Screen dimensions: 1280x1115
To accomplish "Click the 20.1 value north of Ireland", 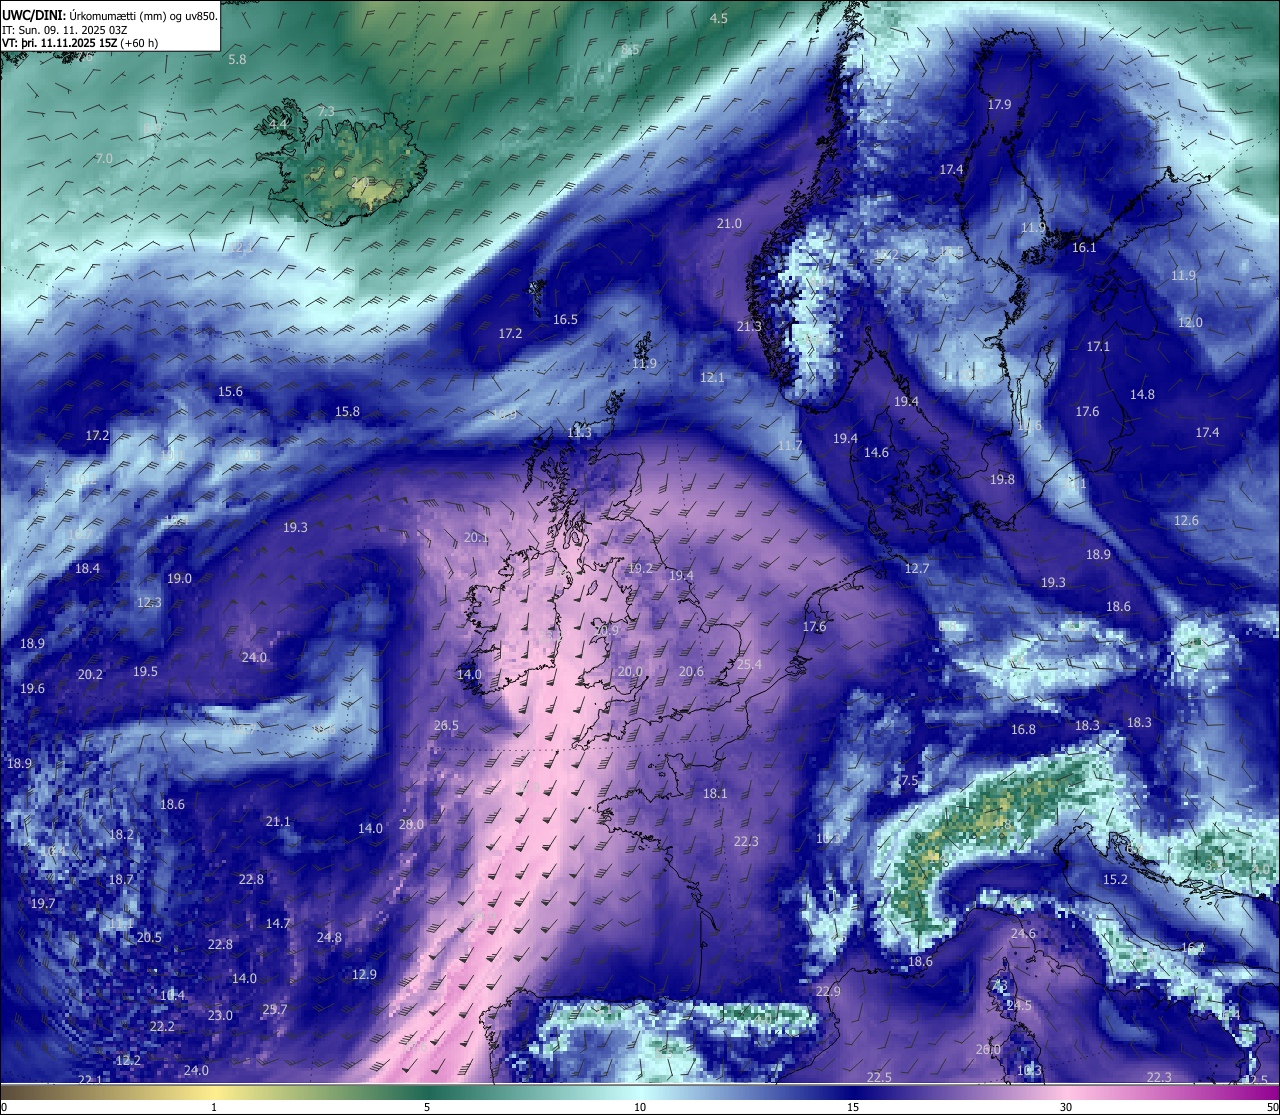I will (x=476, y=538).
